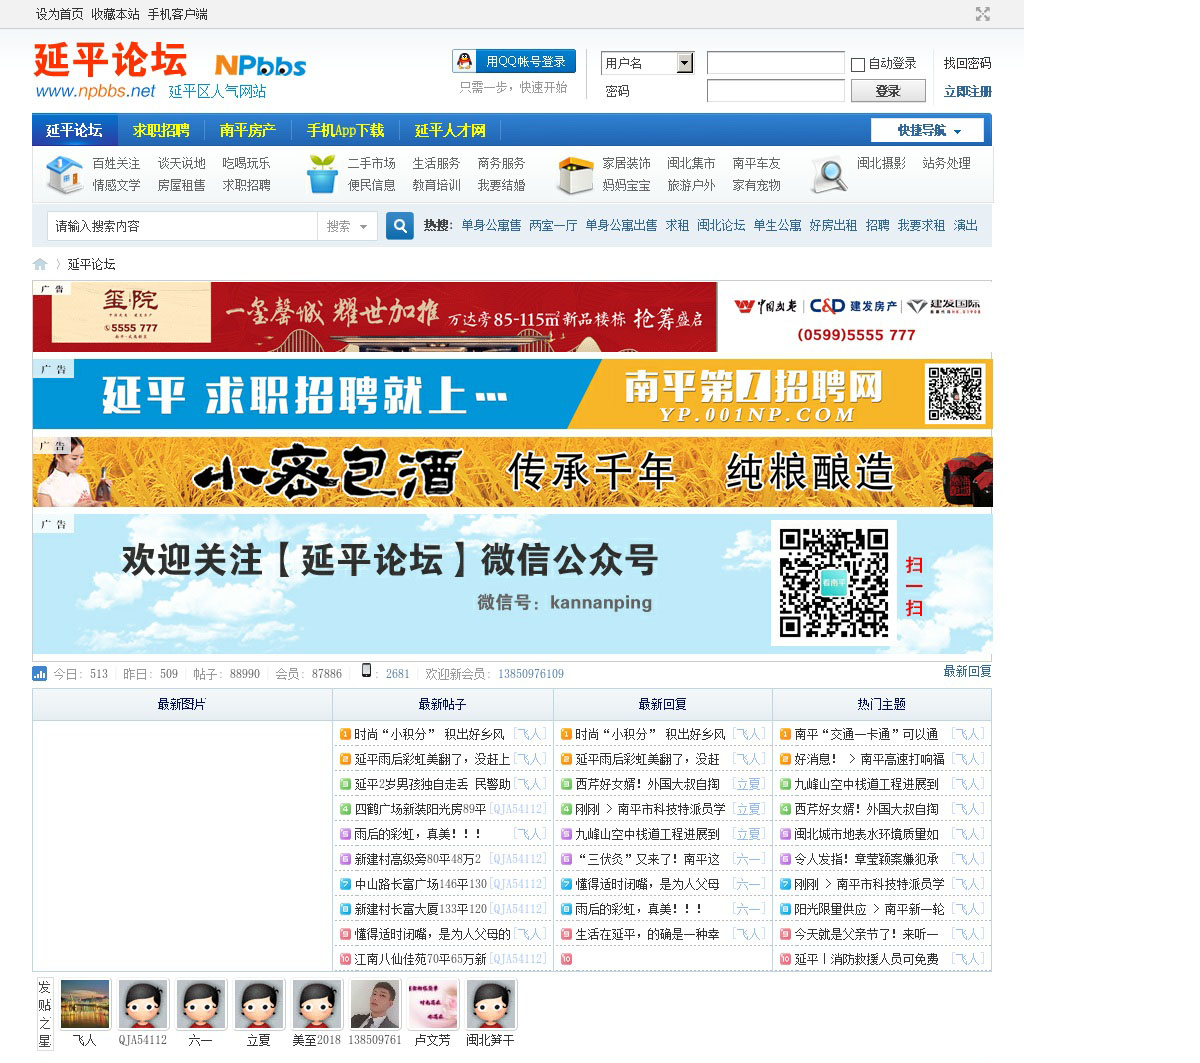This screenshot has width=1200, height=1063.
Task: Open the 房屋租售 forum link
Action: point(181,185)
